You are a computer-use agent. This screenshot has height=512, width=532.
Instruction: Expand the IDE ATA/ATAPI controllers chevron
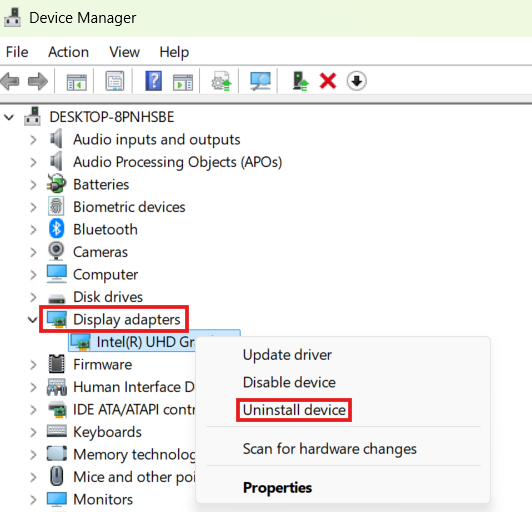[33, 410]
